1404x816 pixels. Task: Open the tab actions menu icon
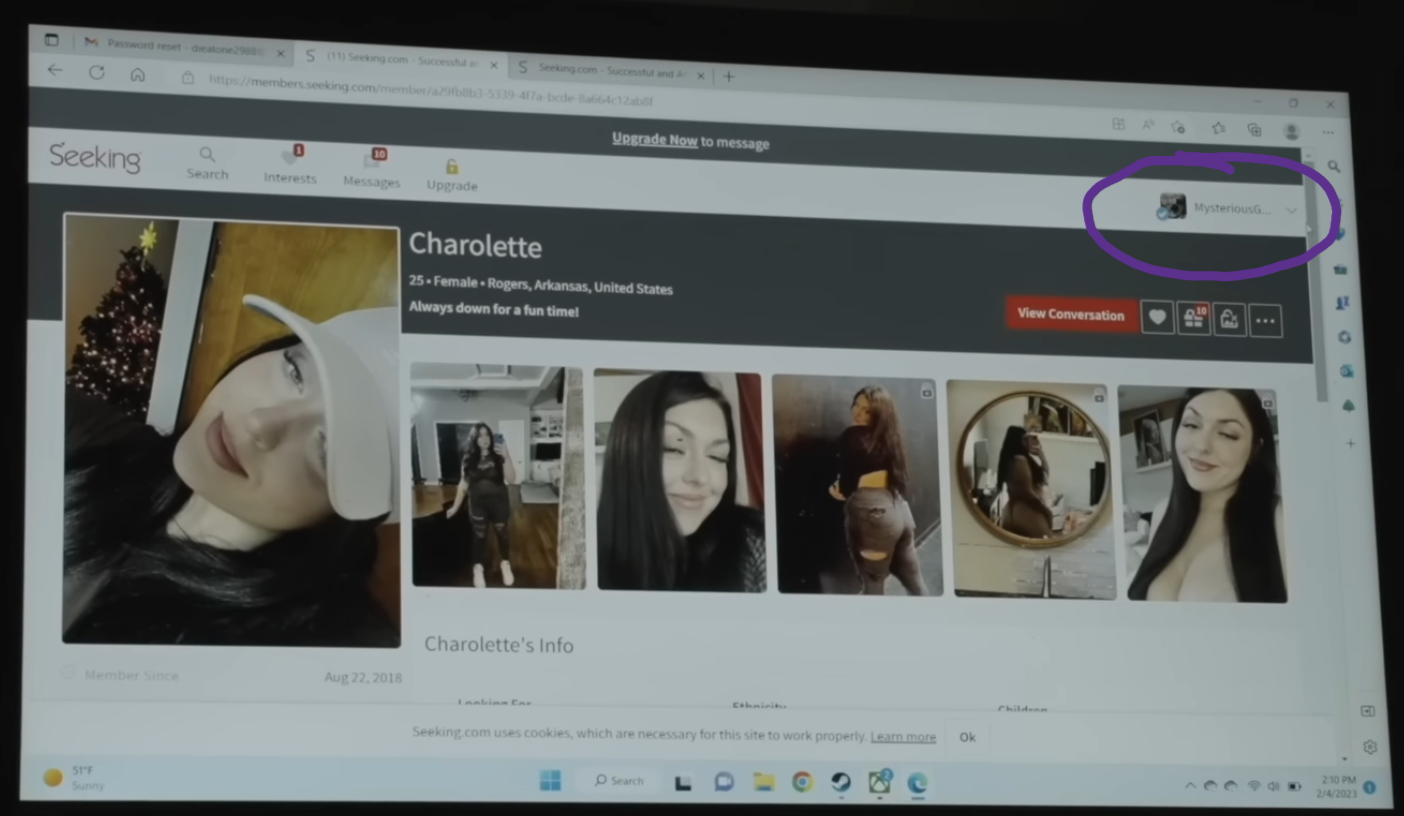point(52,40)
